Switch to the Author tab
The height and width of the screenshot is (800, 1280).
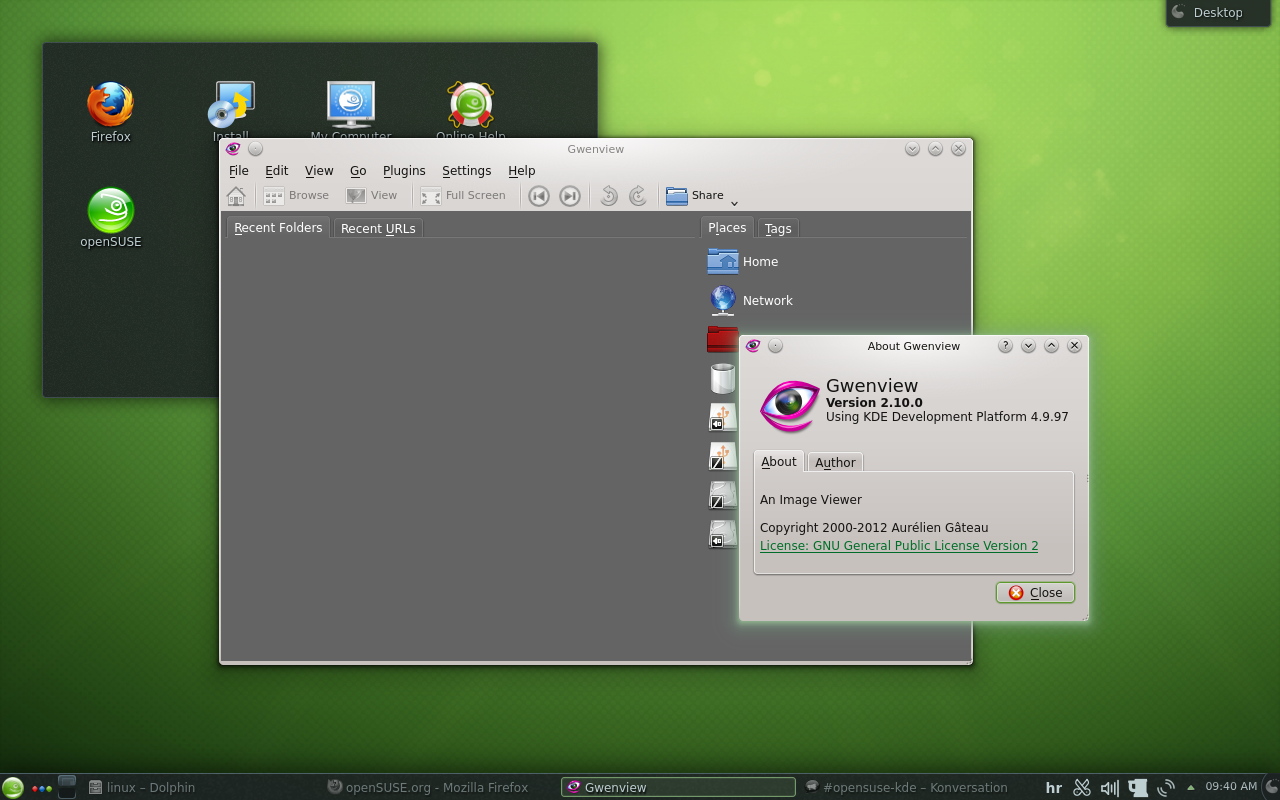[835, 462]
